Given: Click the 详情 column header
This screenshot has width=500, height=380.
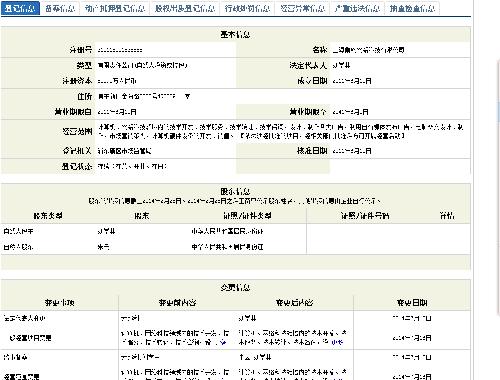Looking at the screenshot, I should pos(447,216).
